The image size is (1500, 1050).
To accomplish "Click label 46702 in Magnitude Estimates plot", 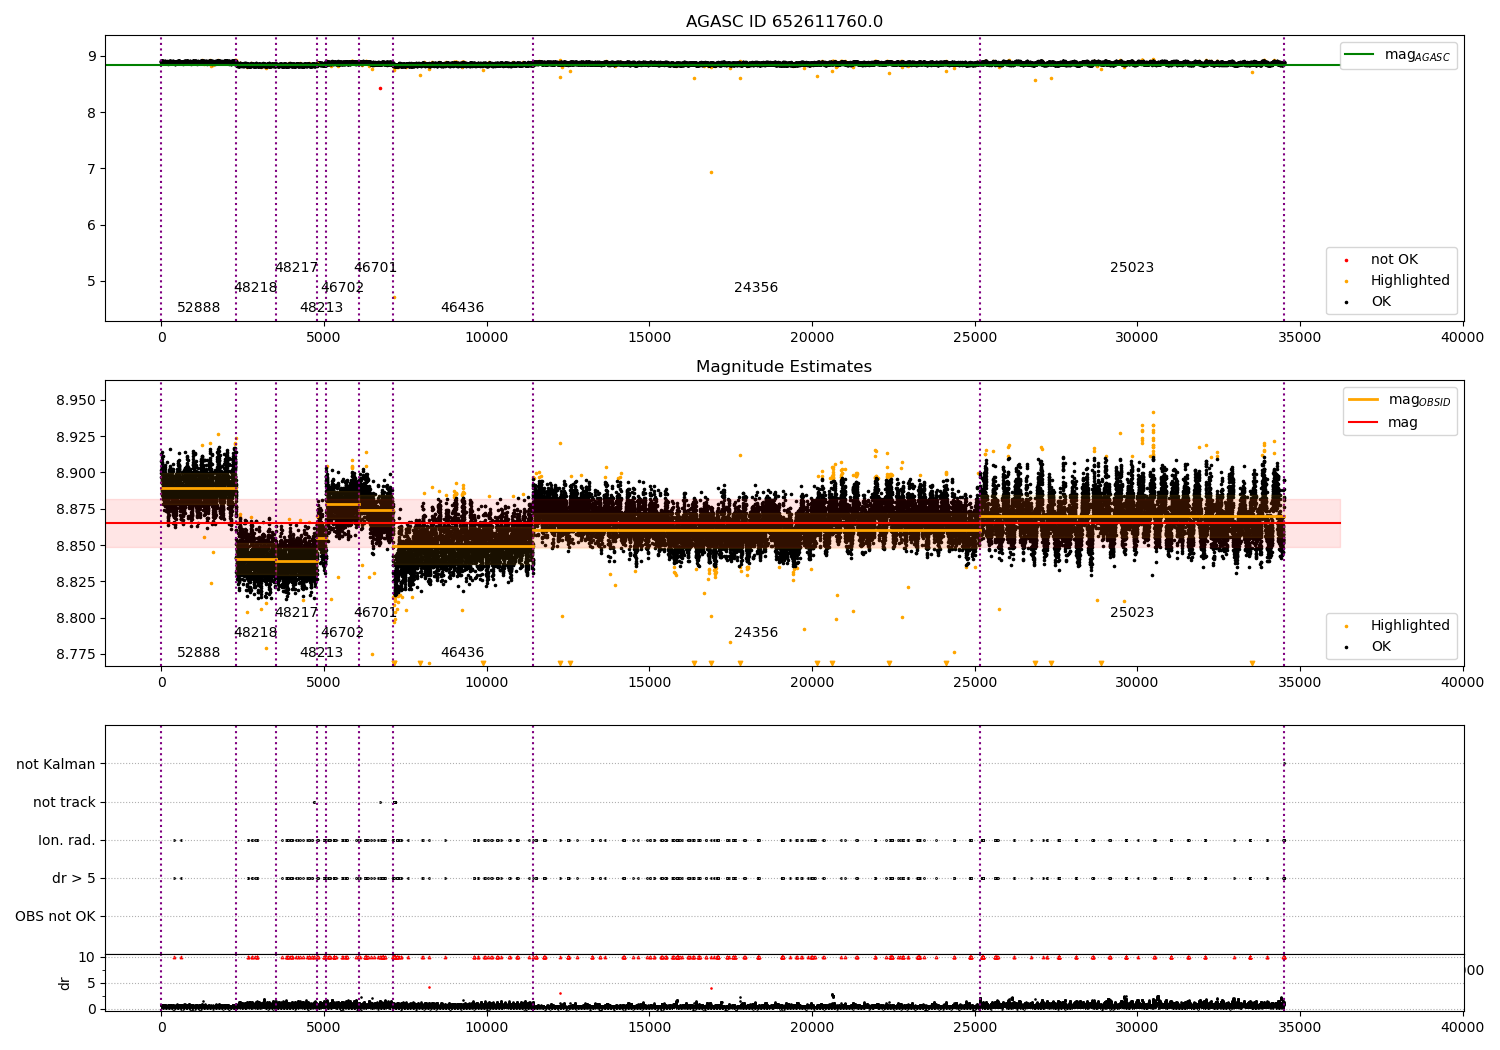I will pos(342,633).
